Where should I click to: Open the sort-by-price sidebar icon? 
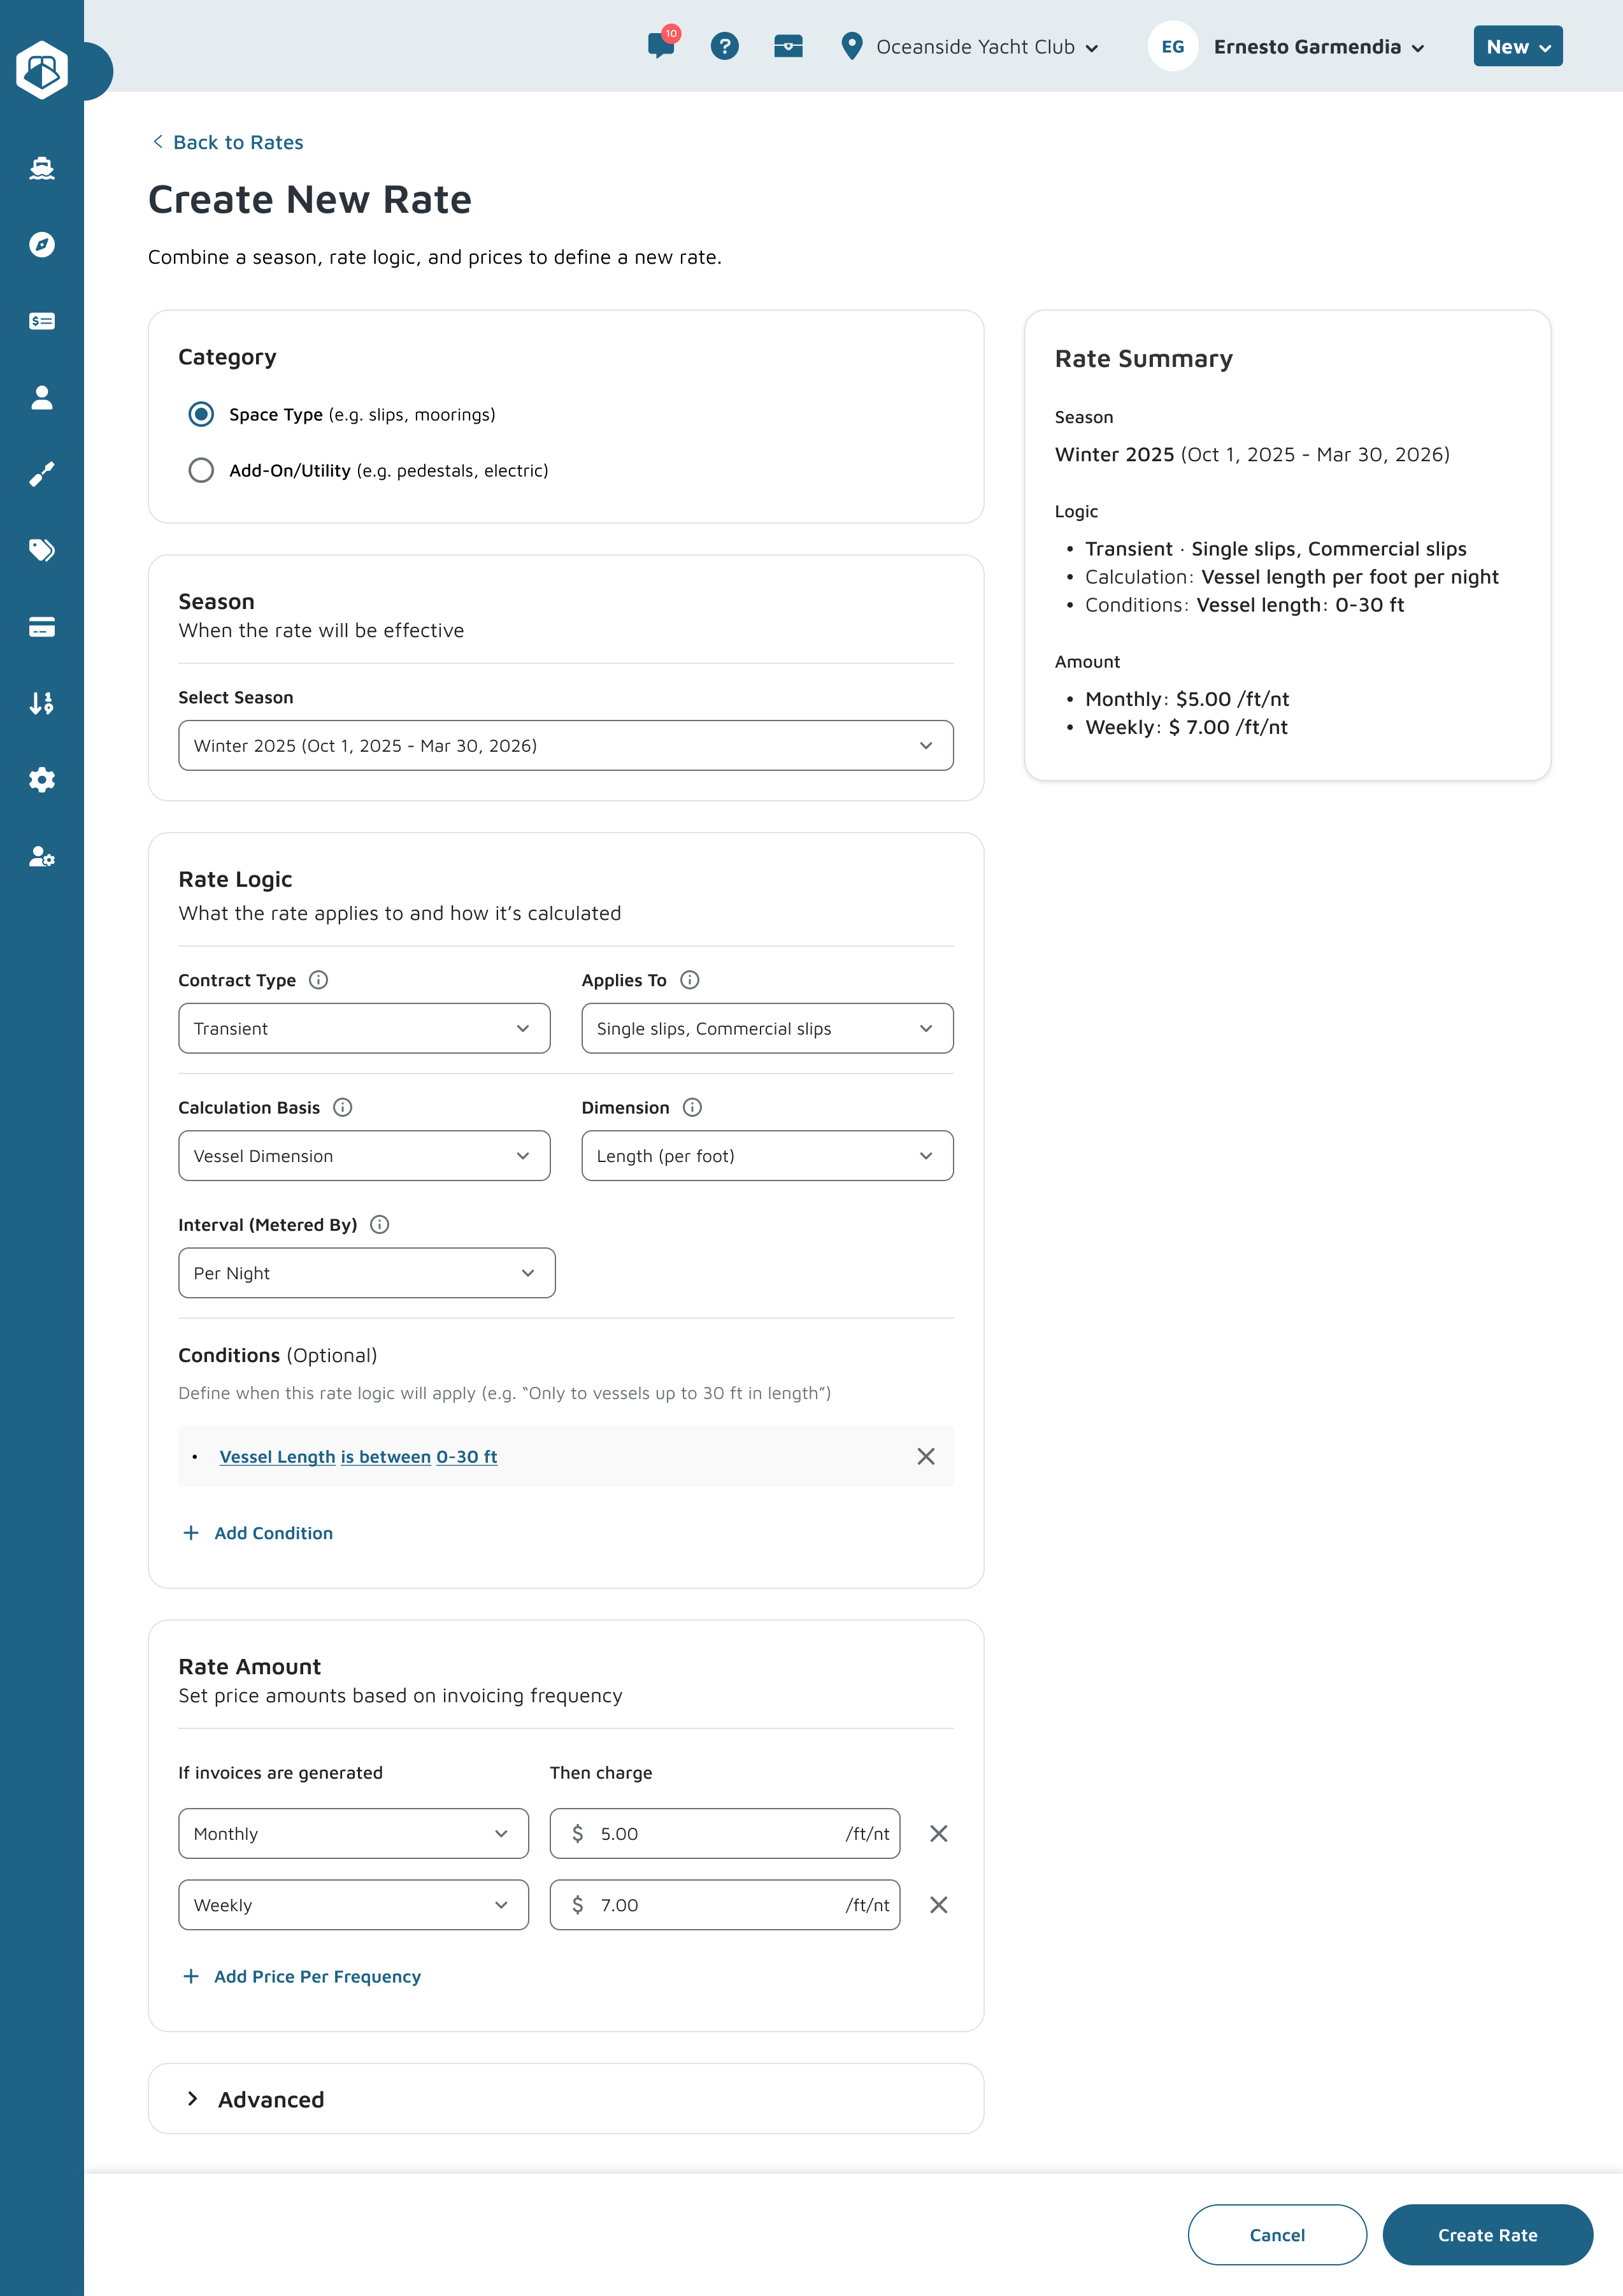(x=42, y=703)
